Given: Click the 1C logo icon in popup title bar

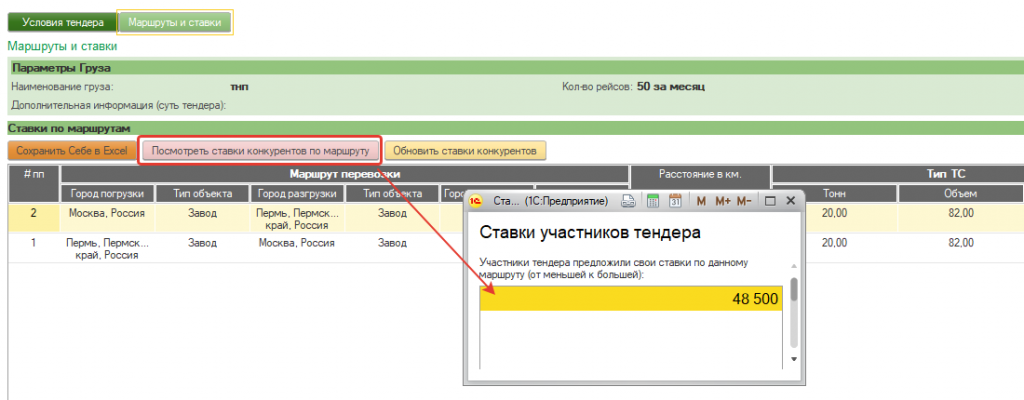Looking at the screenshot, I should [477, 201].
